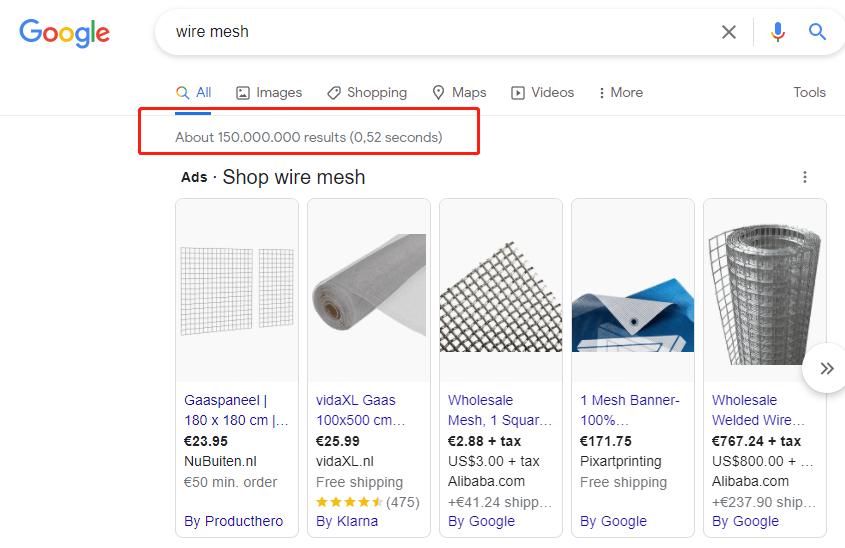Click in the wire mesh search field
The width and height of the screenshot is (845, 548).
[440, 32]
